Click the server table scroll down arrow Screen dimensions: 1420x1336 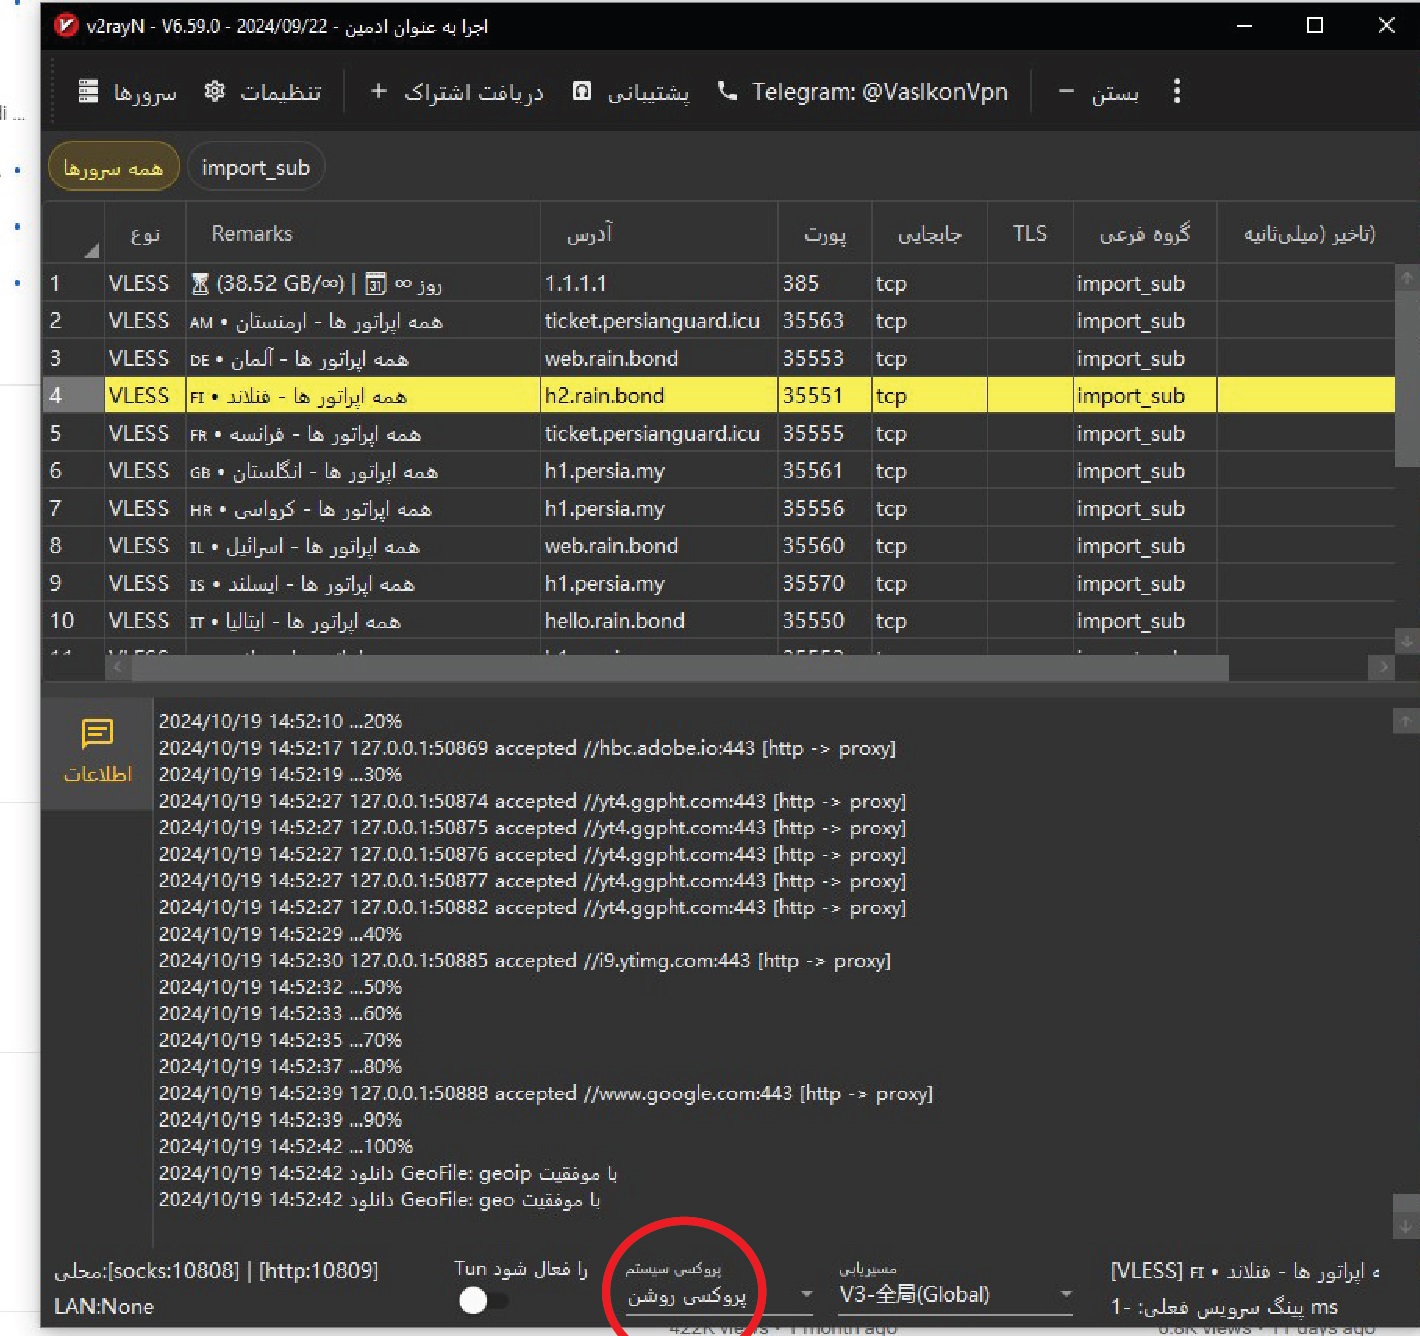click(1407, 641)
